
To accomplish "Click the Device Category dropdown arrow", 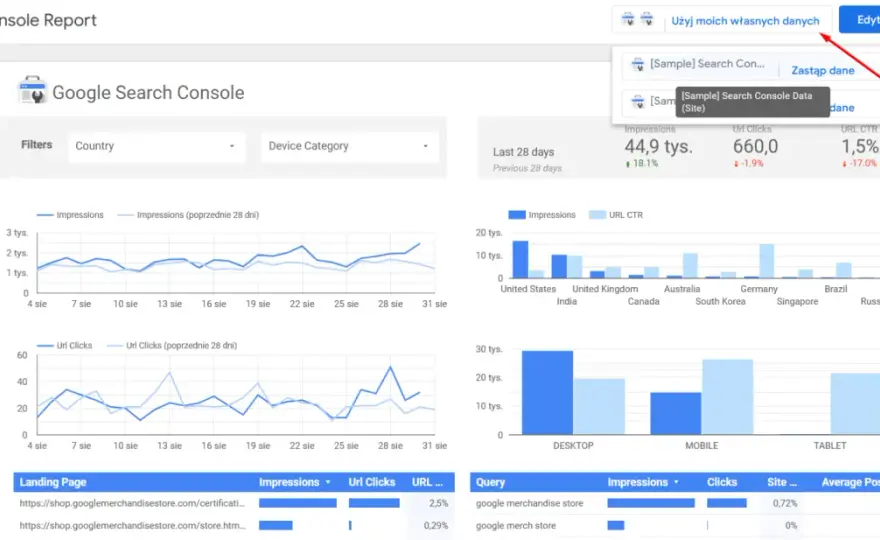I will (x=425, y=146).
